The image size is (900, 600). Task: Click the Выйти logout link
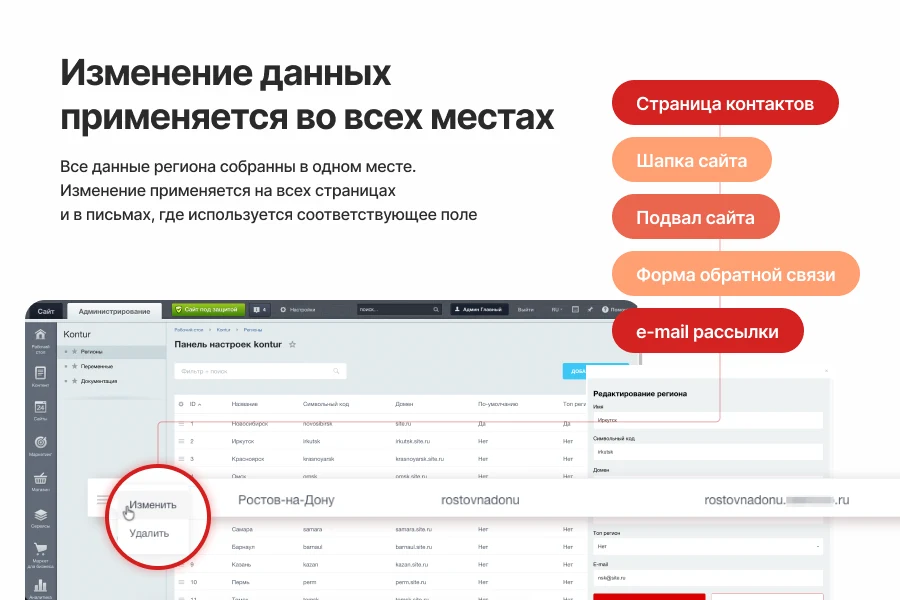(526, 309)
